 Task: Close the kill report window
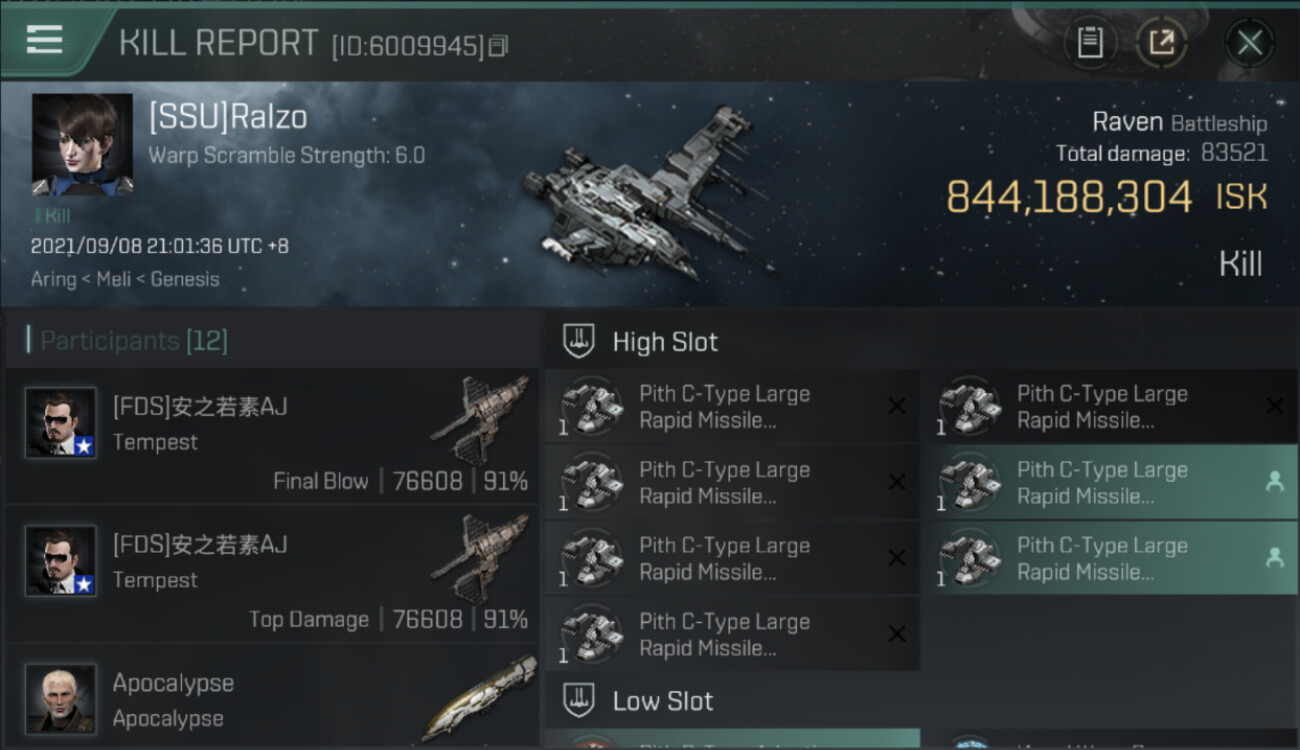coord(1249,43)
